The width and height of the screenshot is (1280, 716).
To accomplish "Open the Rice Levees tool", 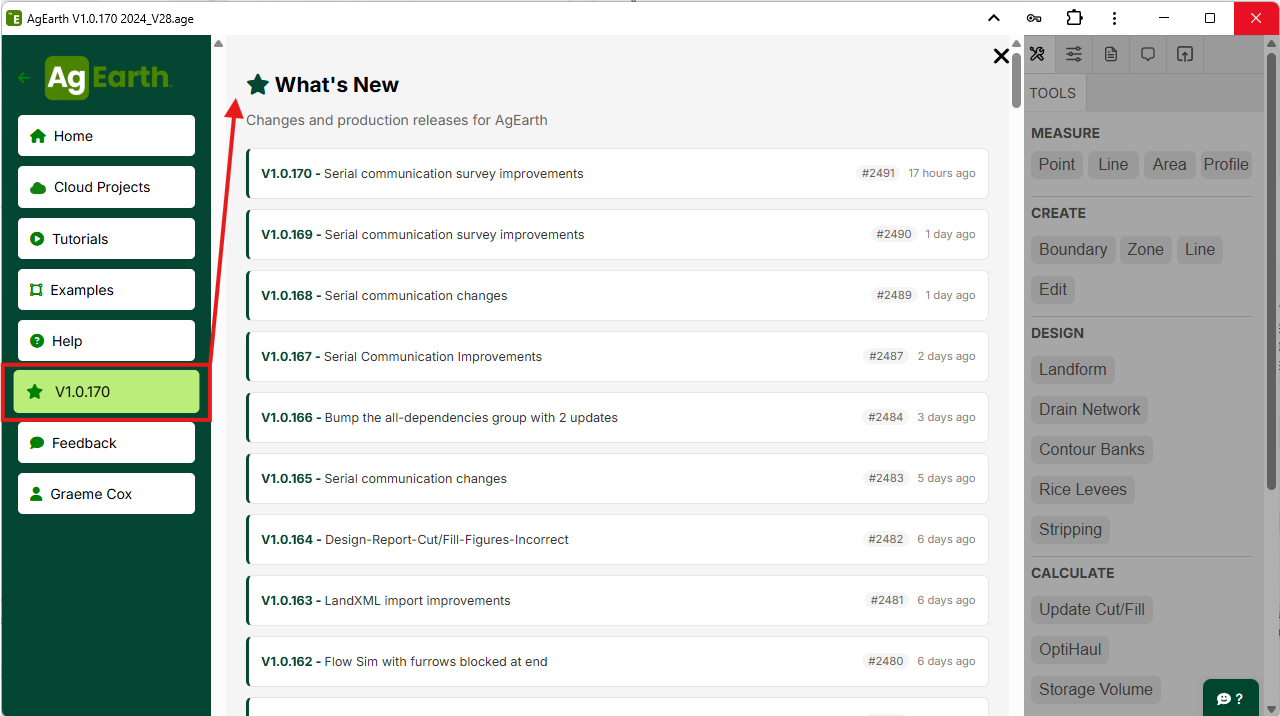I will click(x=1083, y=490).
